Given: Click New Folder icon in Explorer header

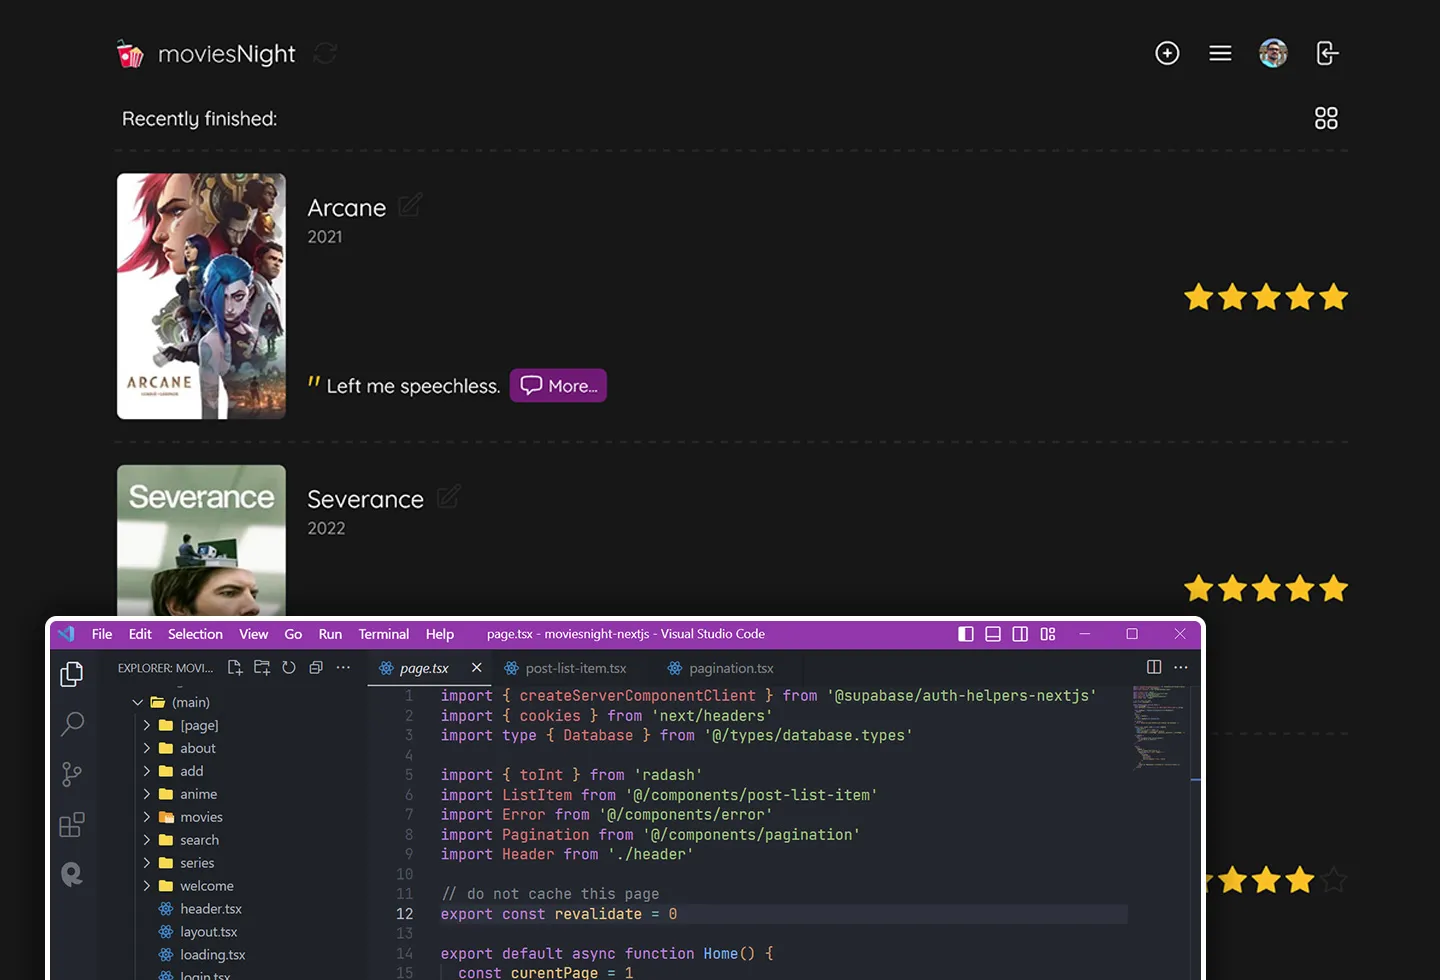Looking at the screenshot, I should coord(262,667).
